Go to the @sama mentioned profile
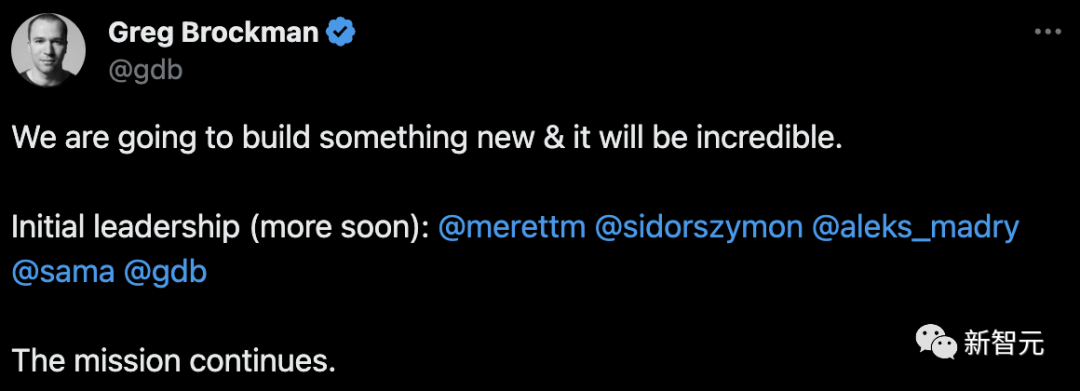This screenshot has width=1080, height=391. 63,273
